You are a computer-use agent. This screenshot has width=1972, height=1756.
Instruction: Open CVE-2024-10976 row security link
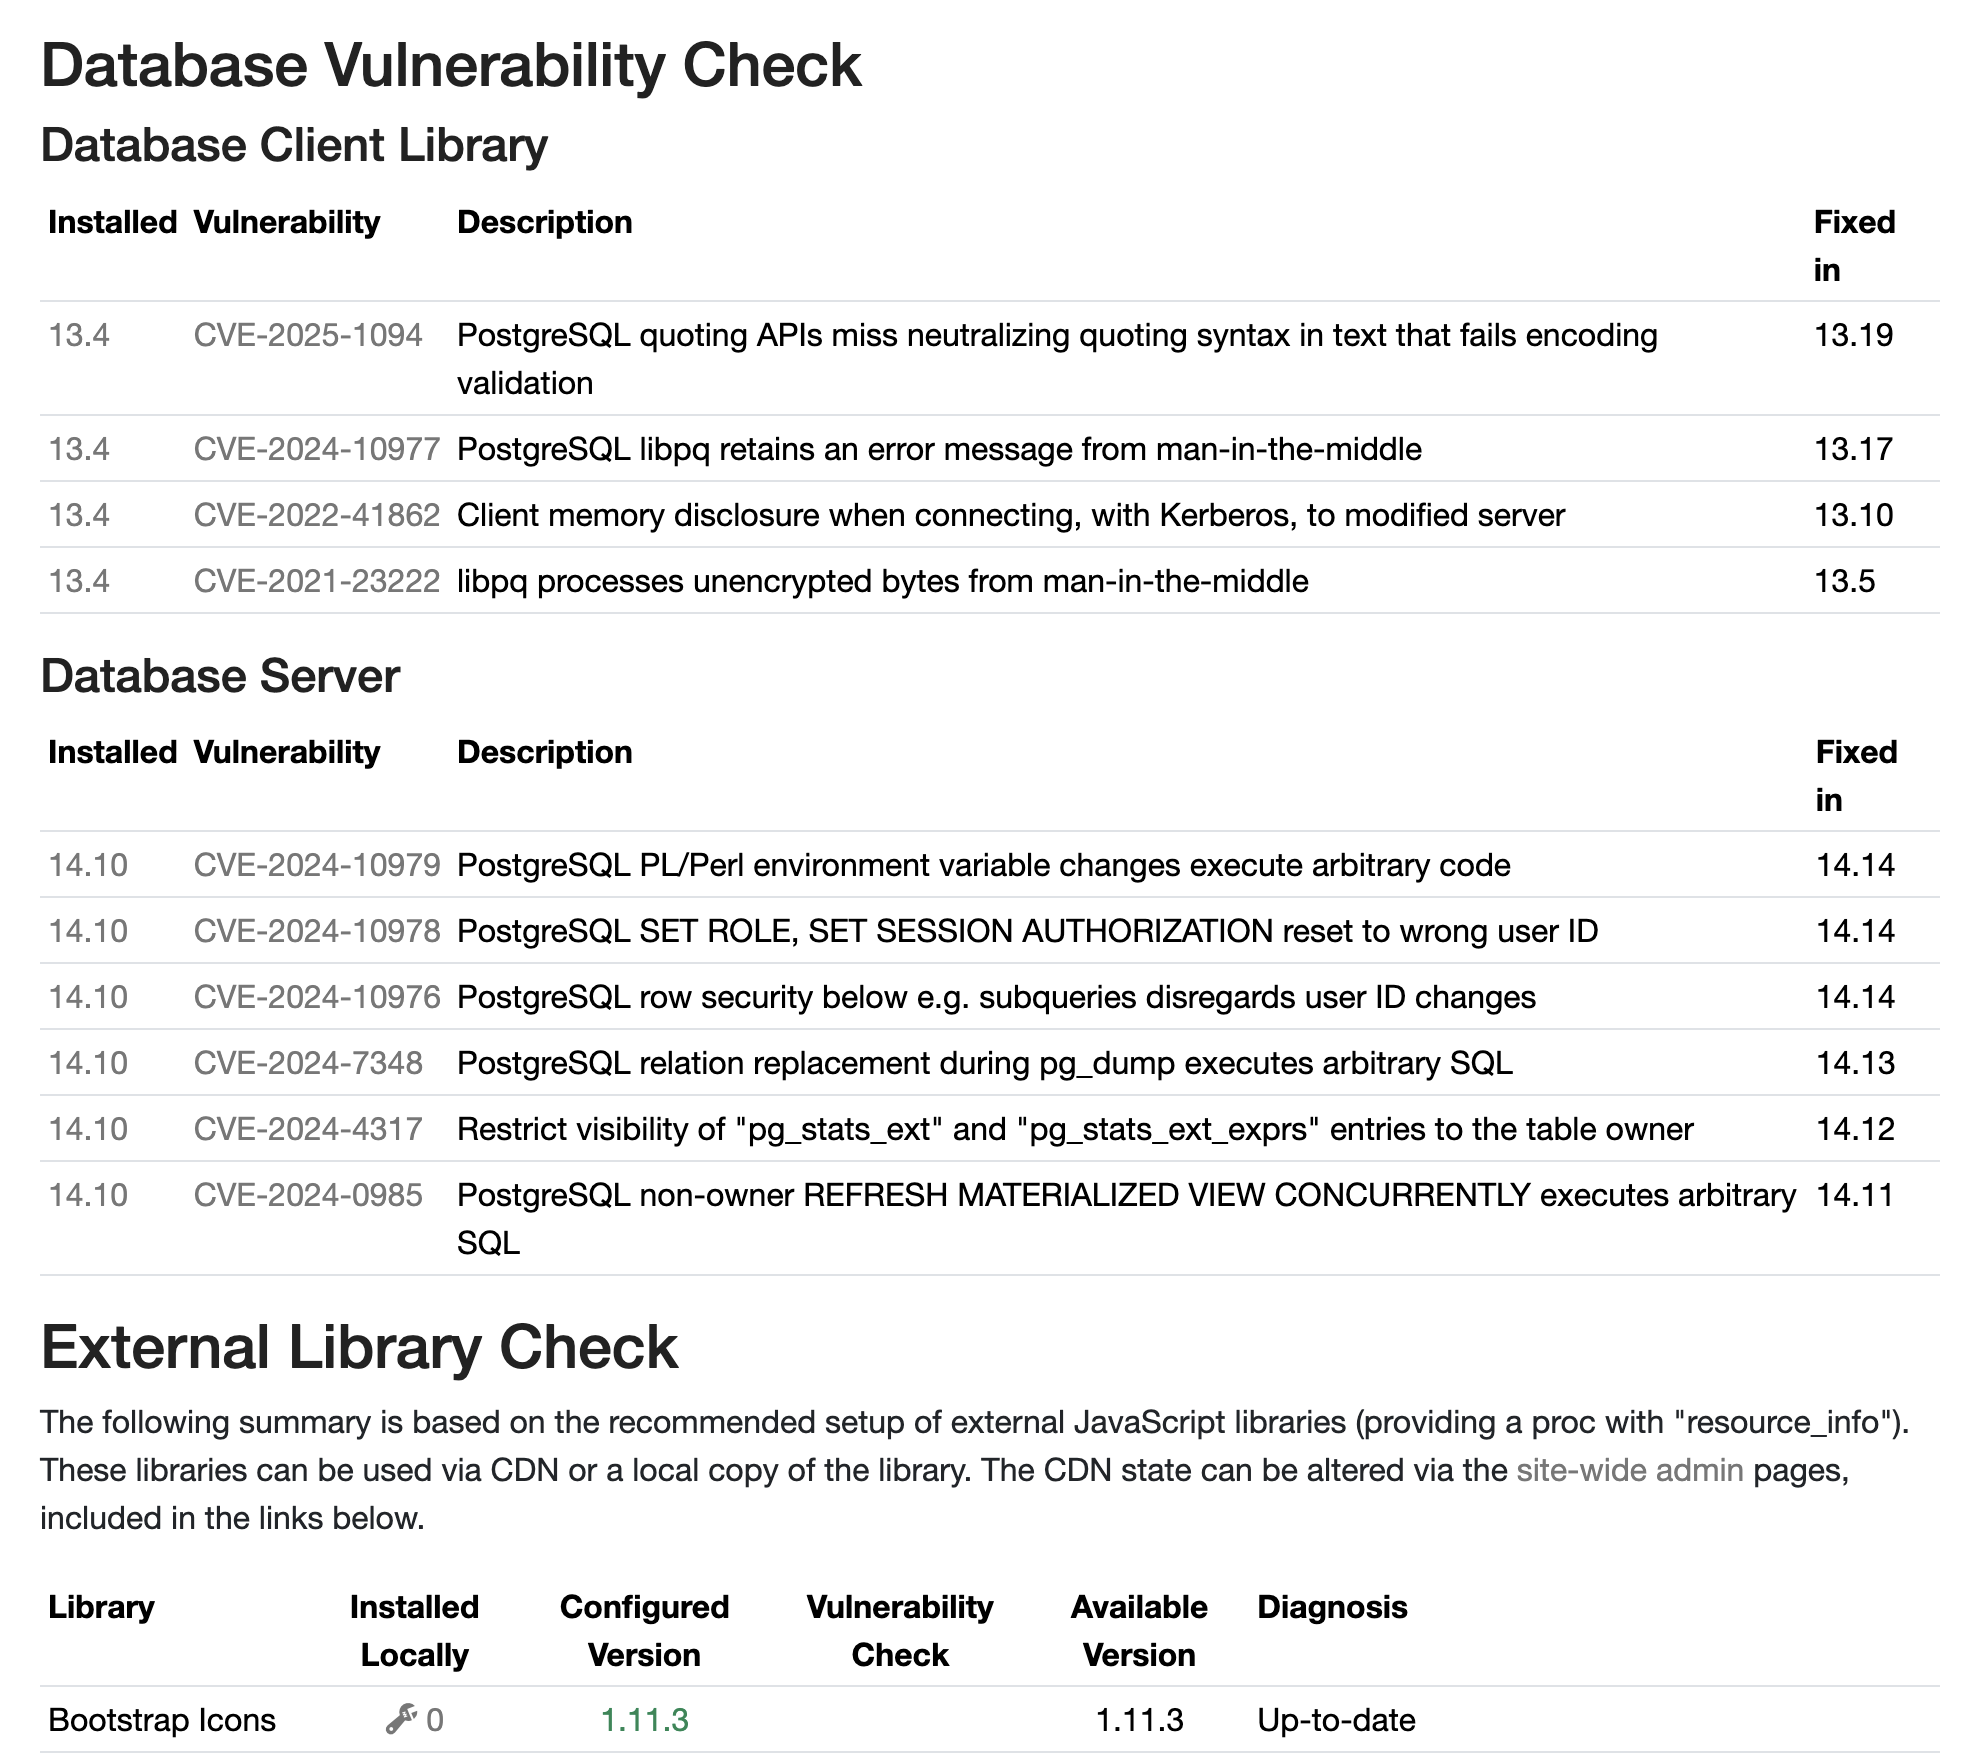[316, 997]
